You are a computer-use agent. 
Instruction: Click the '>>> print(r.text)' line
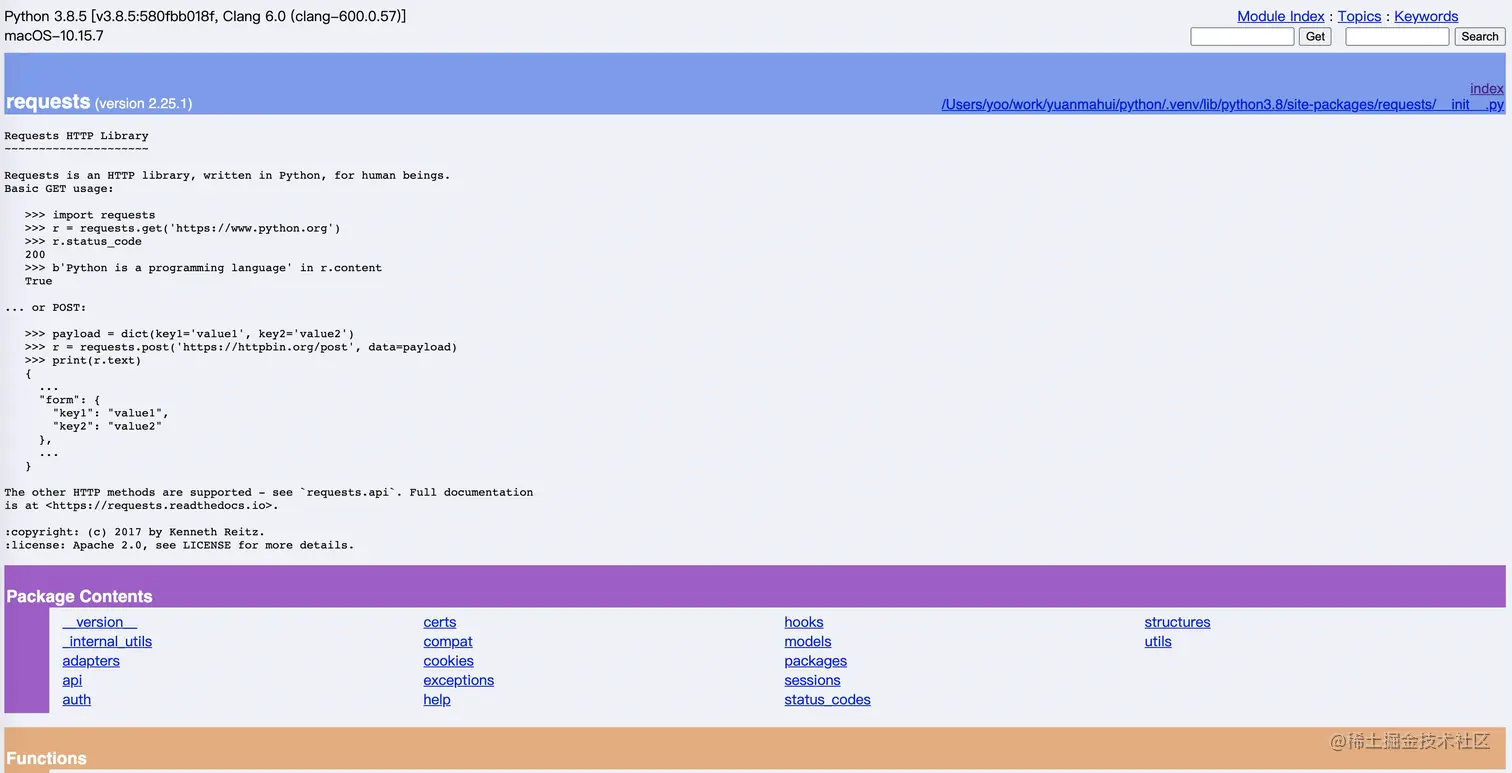(x=83, y=360)
